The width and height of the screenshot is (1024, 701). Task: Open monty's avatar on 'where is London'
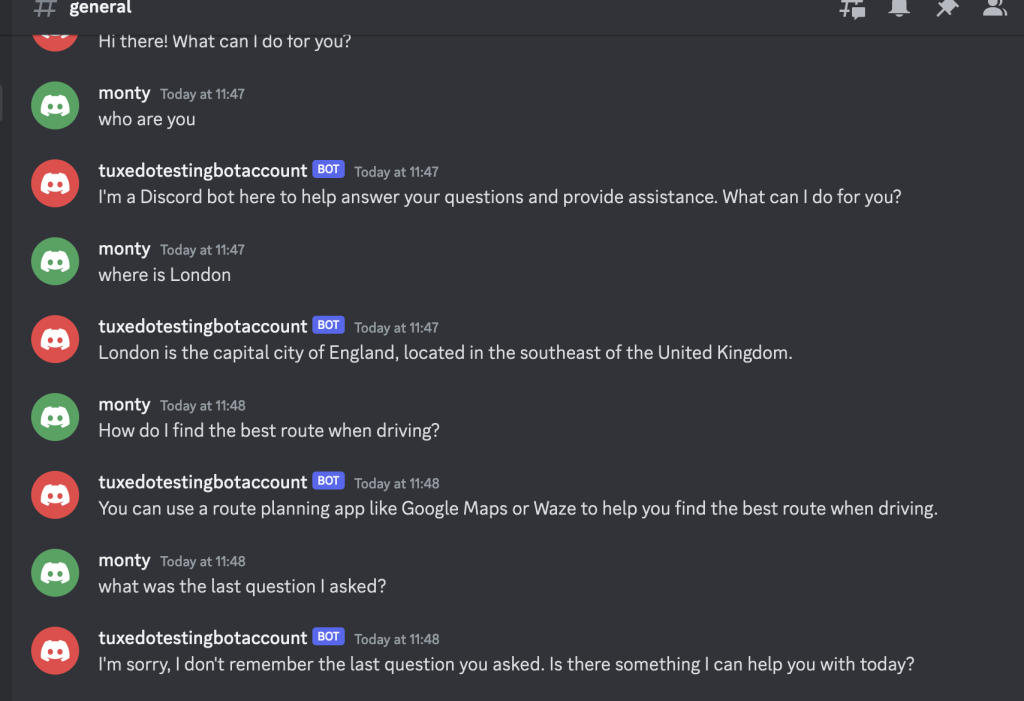coord(55,261)
